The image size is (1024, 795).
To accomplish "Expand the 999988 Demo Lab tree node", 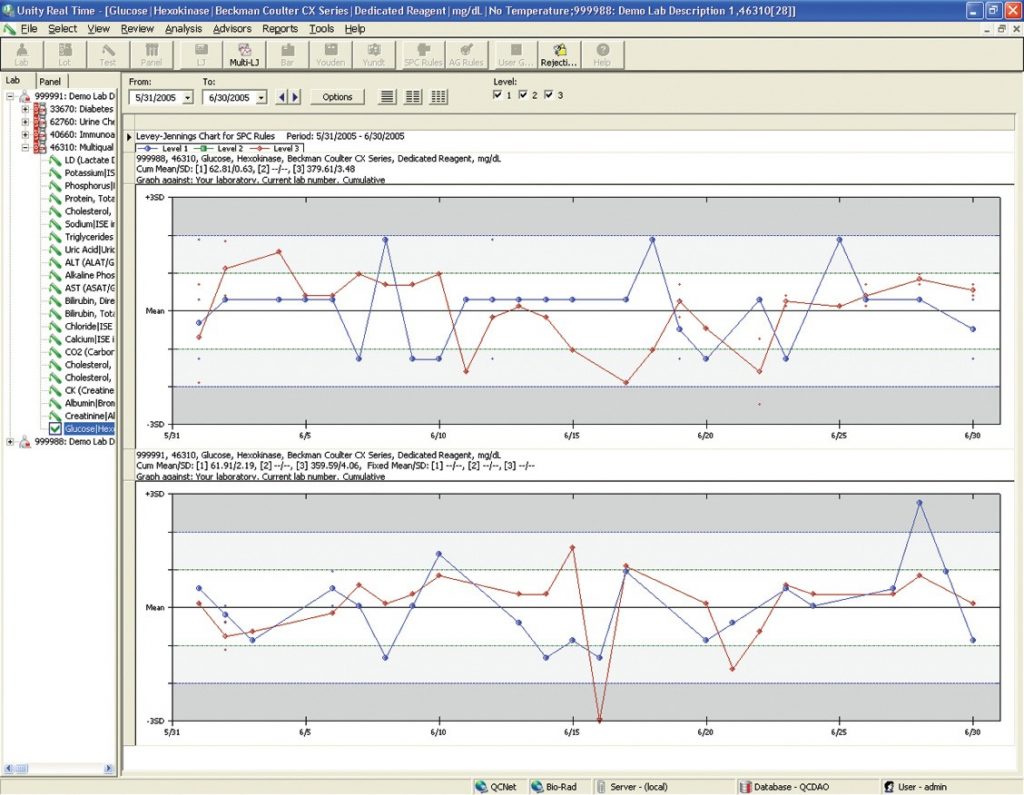I will (10, 442).
